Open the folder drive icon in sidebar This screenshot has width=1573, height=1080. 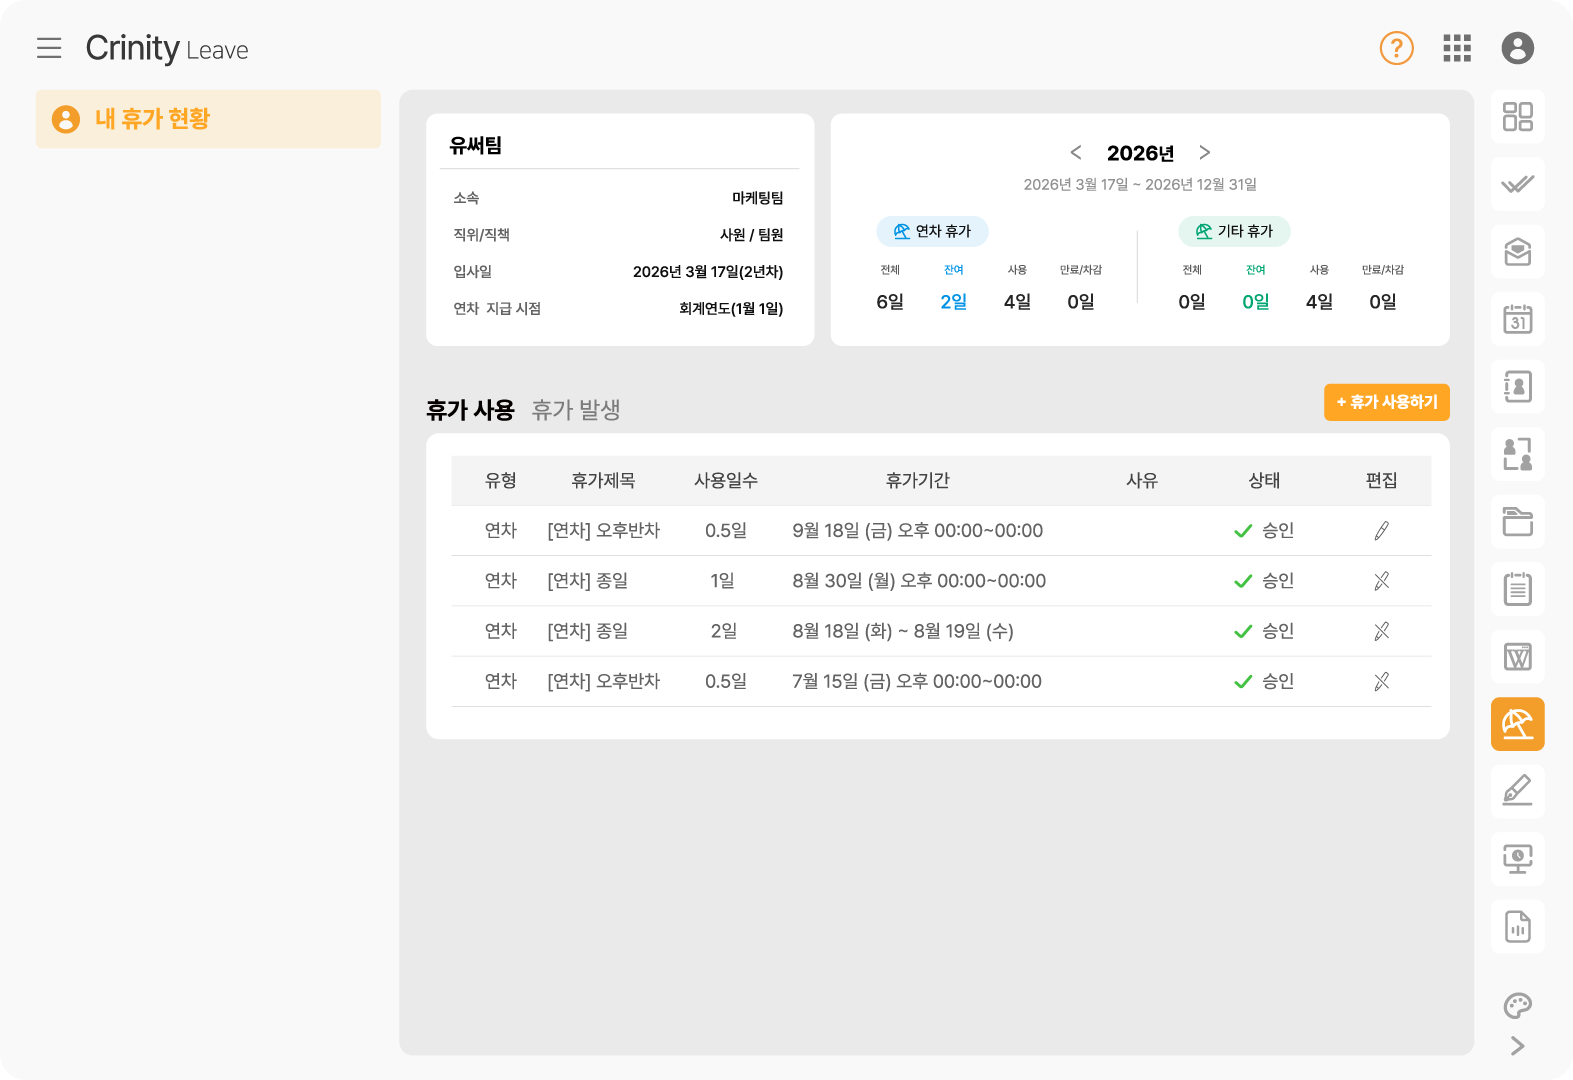pos(1517,522)
